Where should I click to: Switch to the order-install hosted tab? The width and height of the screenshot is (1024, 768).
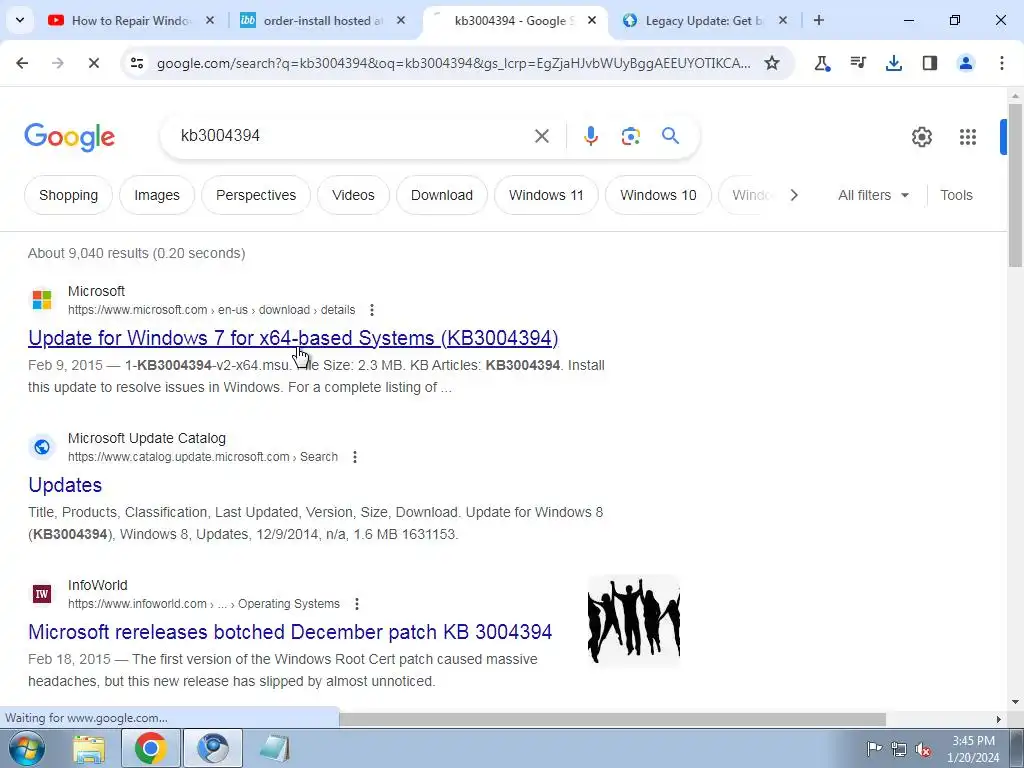[323, 20]
